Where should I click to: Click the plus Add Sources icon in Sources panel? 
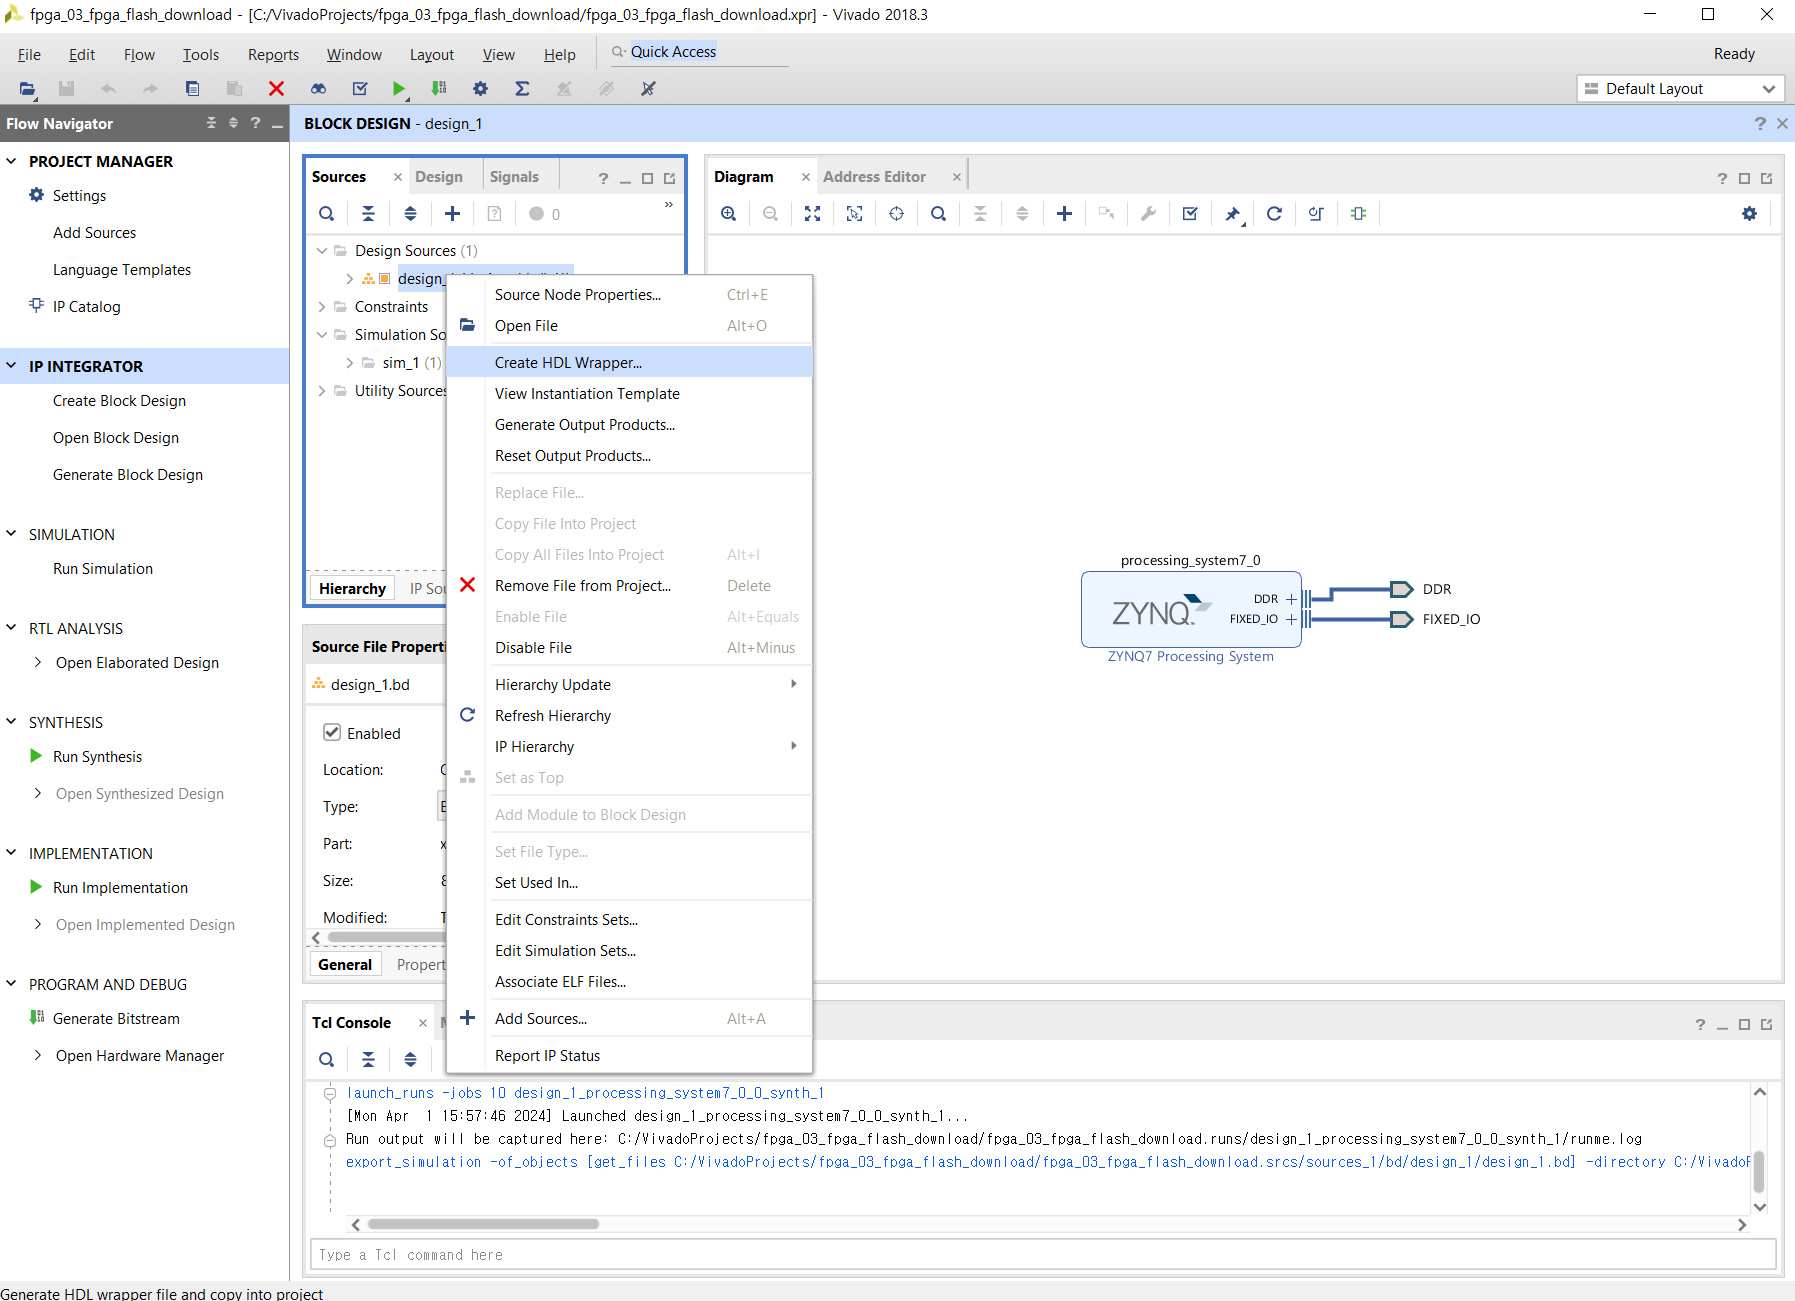tap(452, 214)
